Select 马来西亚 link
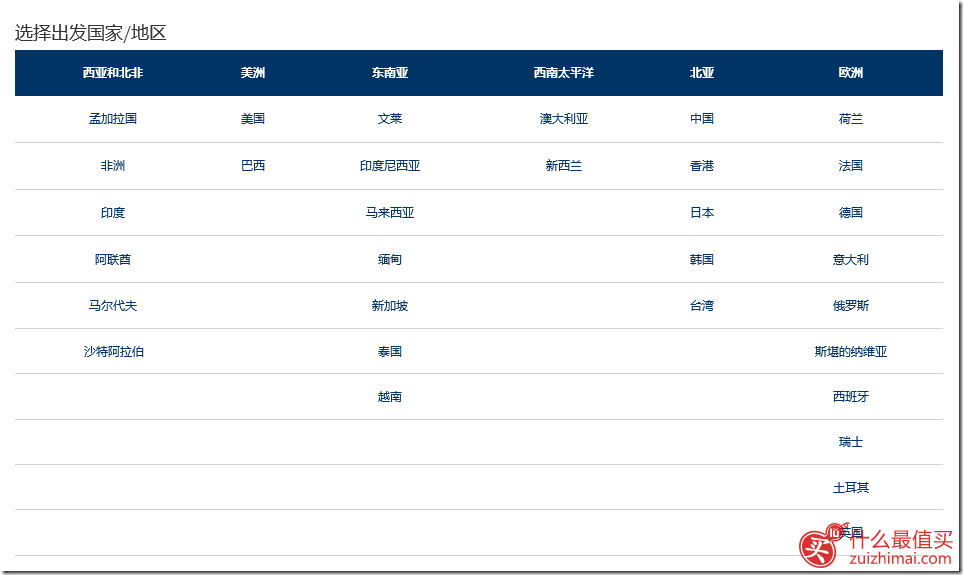Image resolution: width=963 pixels, height=575 pixels. [x=390, y=213]
